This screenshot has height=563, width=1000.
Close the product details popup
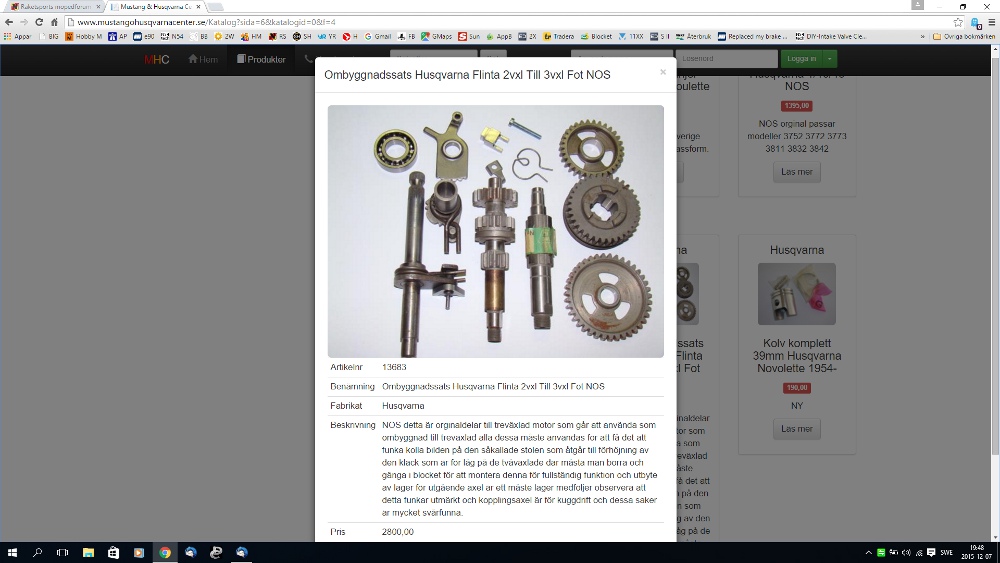click(663, 72)
